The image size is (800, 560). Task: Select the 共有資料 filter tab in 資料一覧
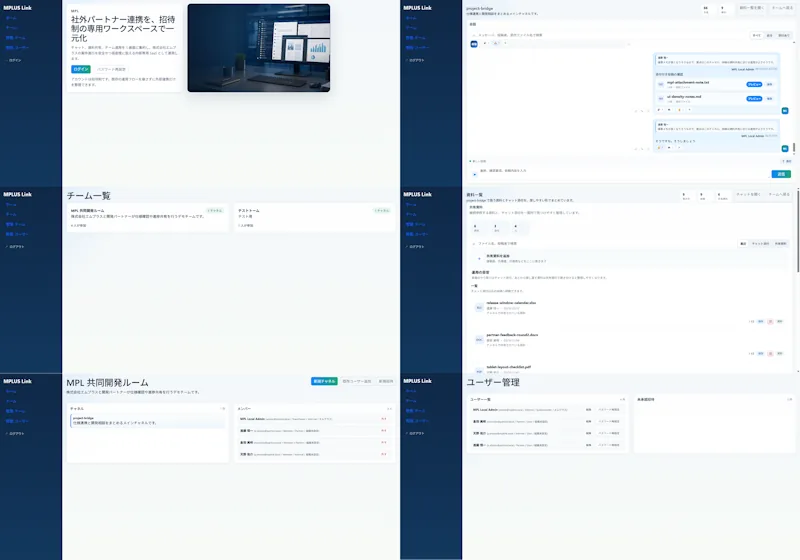781,243
